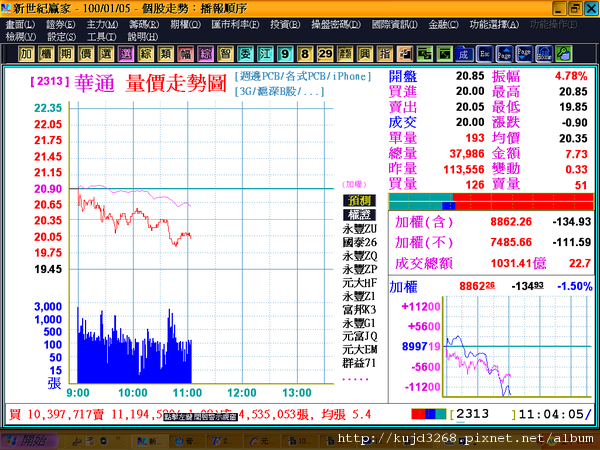The image size is (600, 450).
Task: Open the 國際資訊(I) menu
Action: tap(395, 24)
